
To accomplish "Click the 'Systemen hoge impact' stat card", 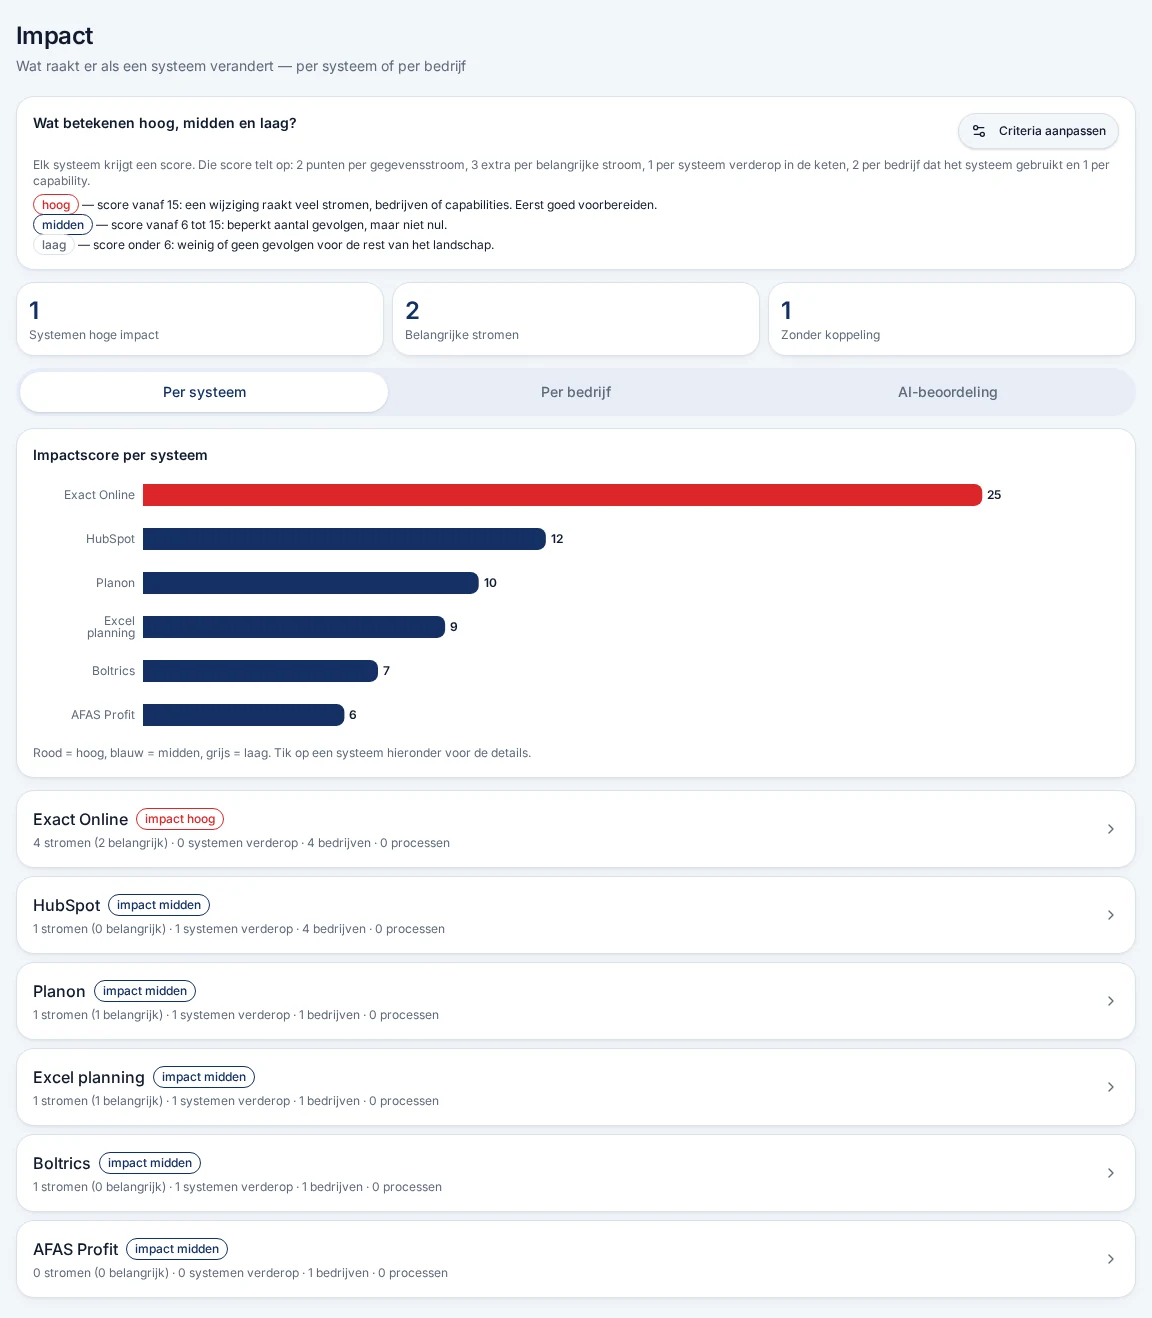I will point(200,319).
